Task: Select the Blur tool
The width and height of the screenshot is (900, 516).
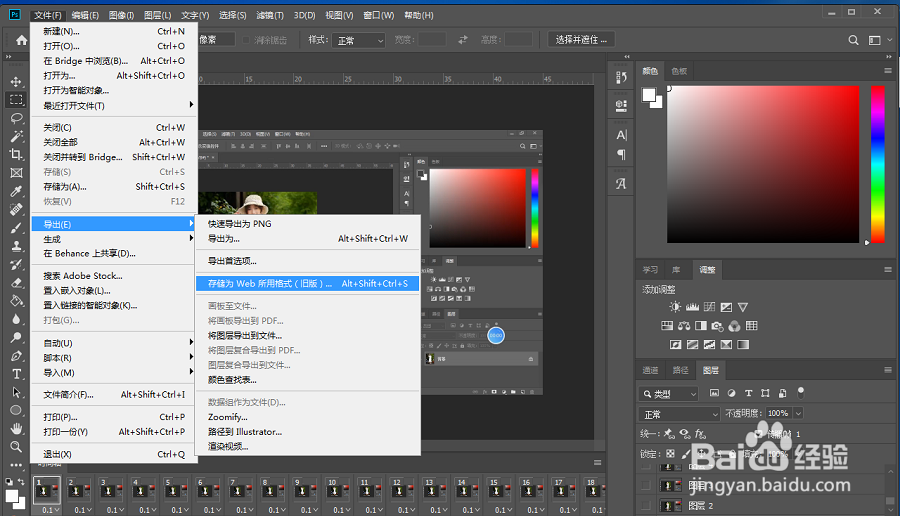Action: pyautogui.click(x=16, y=319)
